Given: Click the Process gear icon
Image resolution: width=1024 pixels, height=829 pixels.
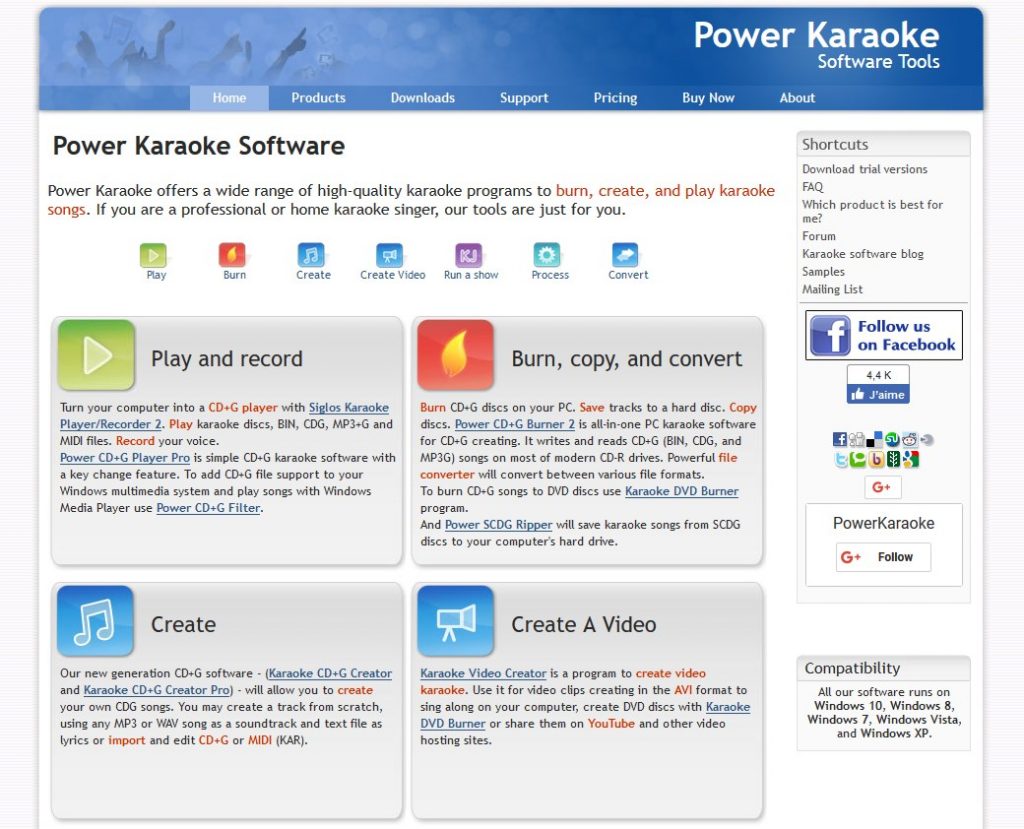Looking at the screenshot, I should click(548, 253).
